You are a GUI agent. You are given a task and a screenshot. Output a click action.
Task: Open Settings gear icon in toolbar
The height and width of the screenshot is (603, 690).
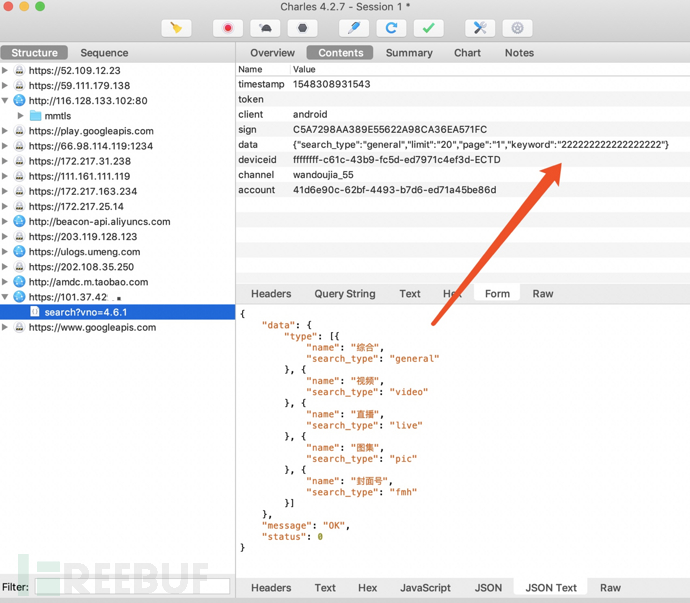pyautogui.click(x=518, y=29)
